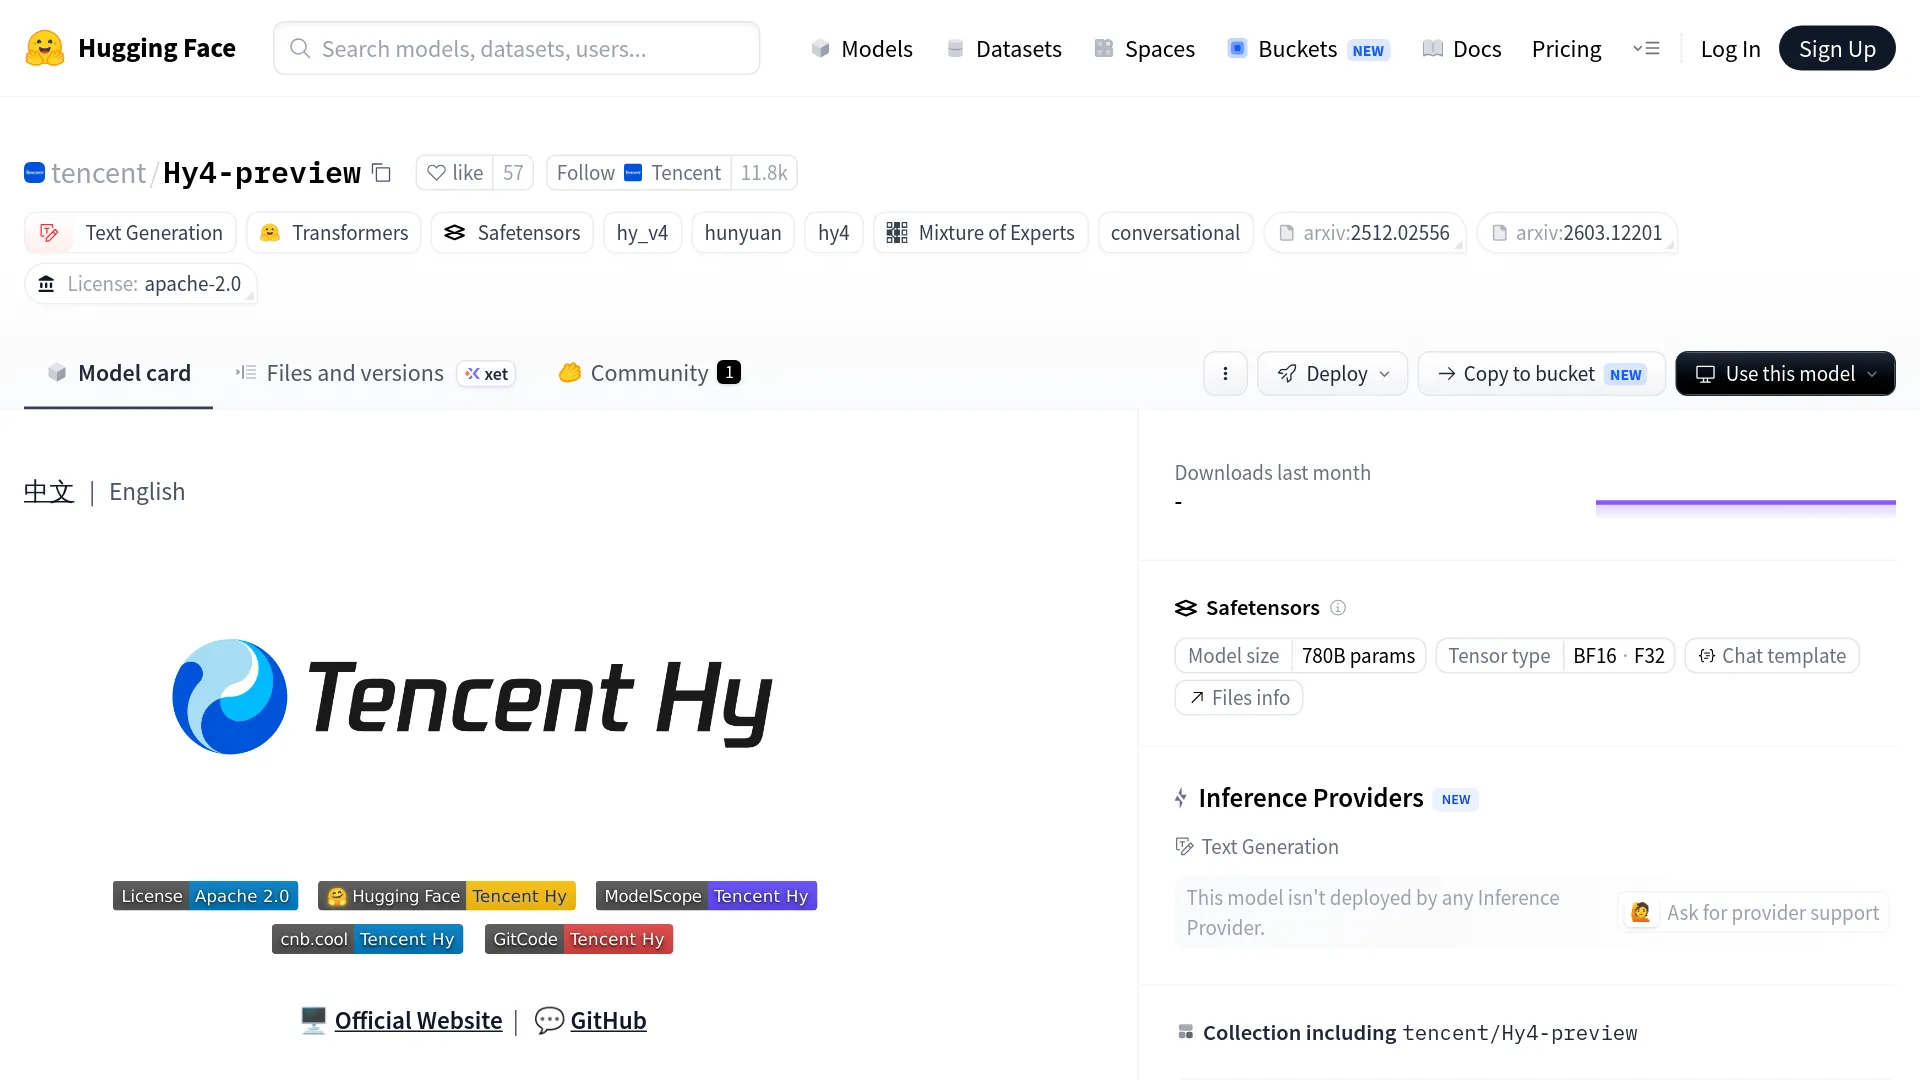1920x1080 pixels.
Task: Open the Tencent Hy logo image
Action: click(x=472, y=697)
